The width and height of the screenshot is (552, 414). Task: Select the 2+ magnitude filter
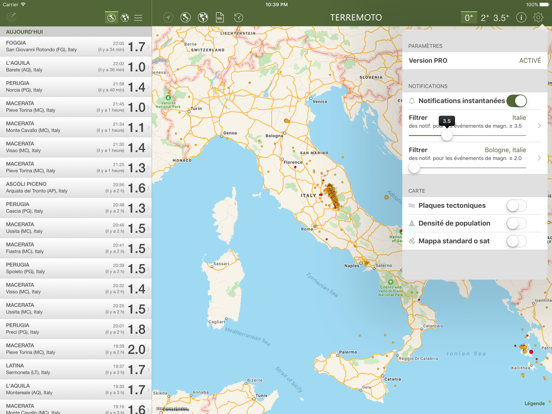[485, 18]
